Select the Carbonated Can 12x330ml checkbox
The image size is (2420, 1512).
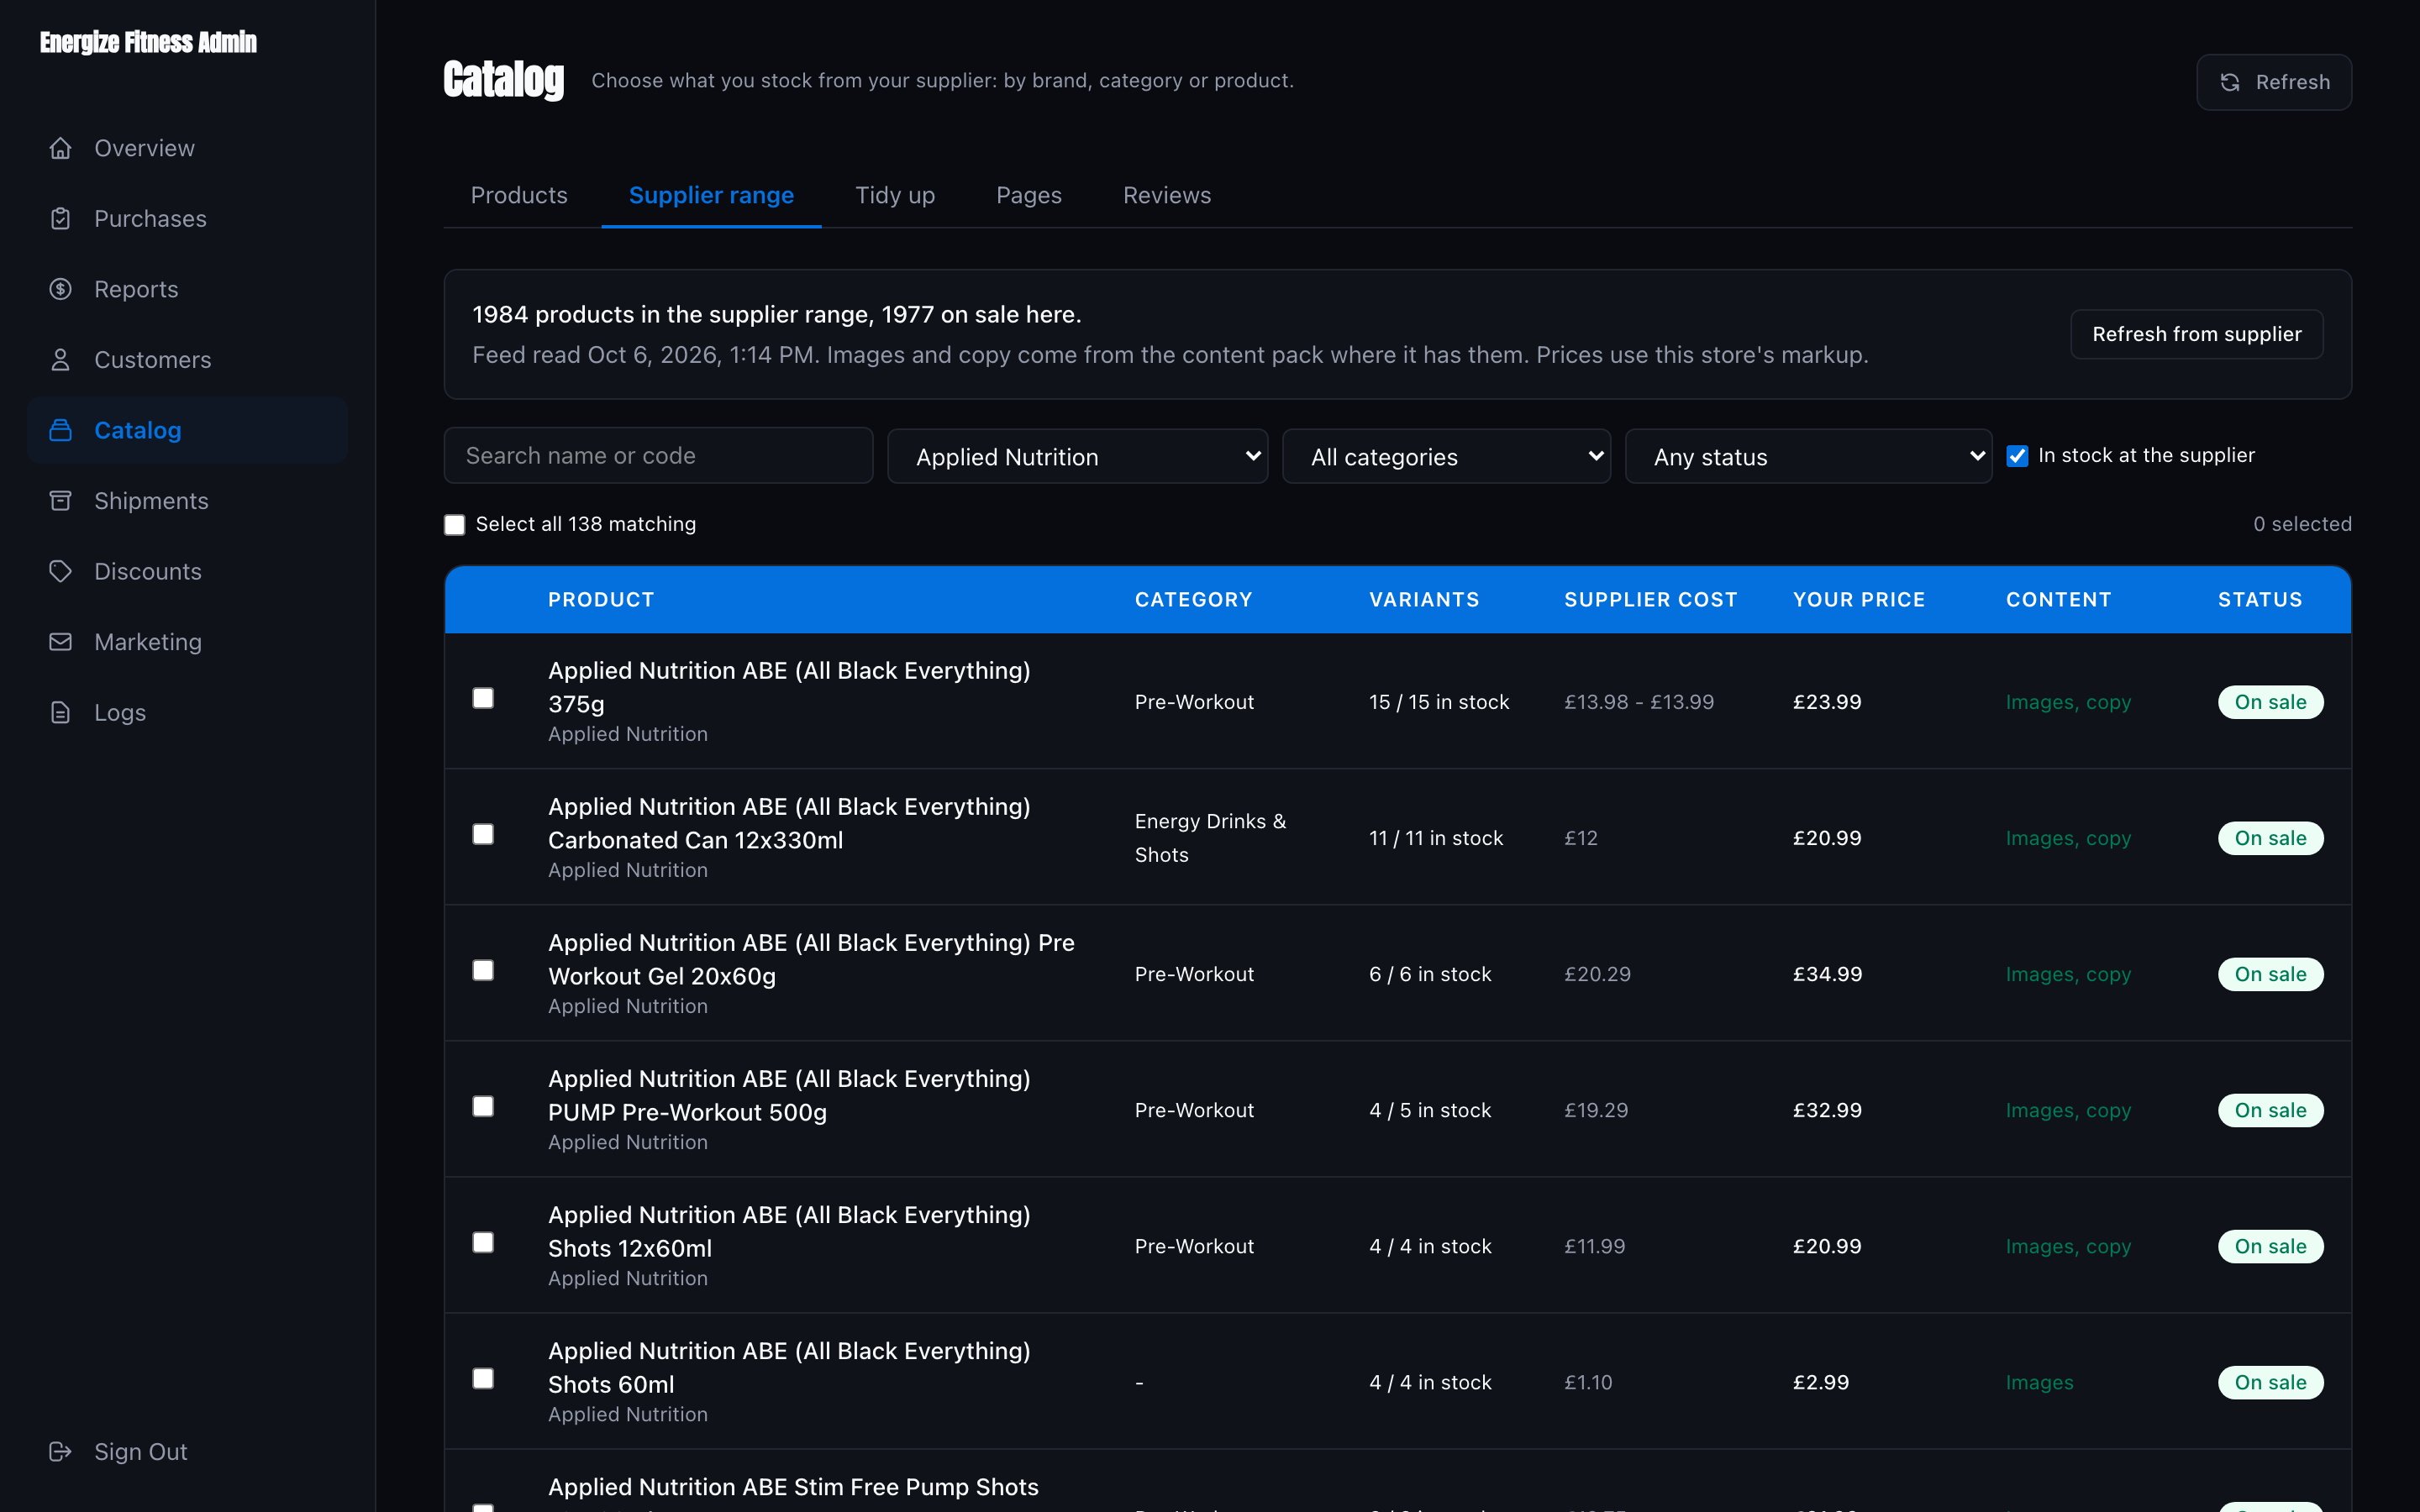(483, 834)
